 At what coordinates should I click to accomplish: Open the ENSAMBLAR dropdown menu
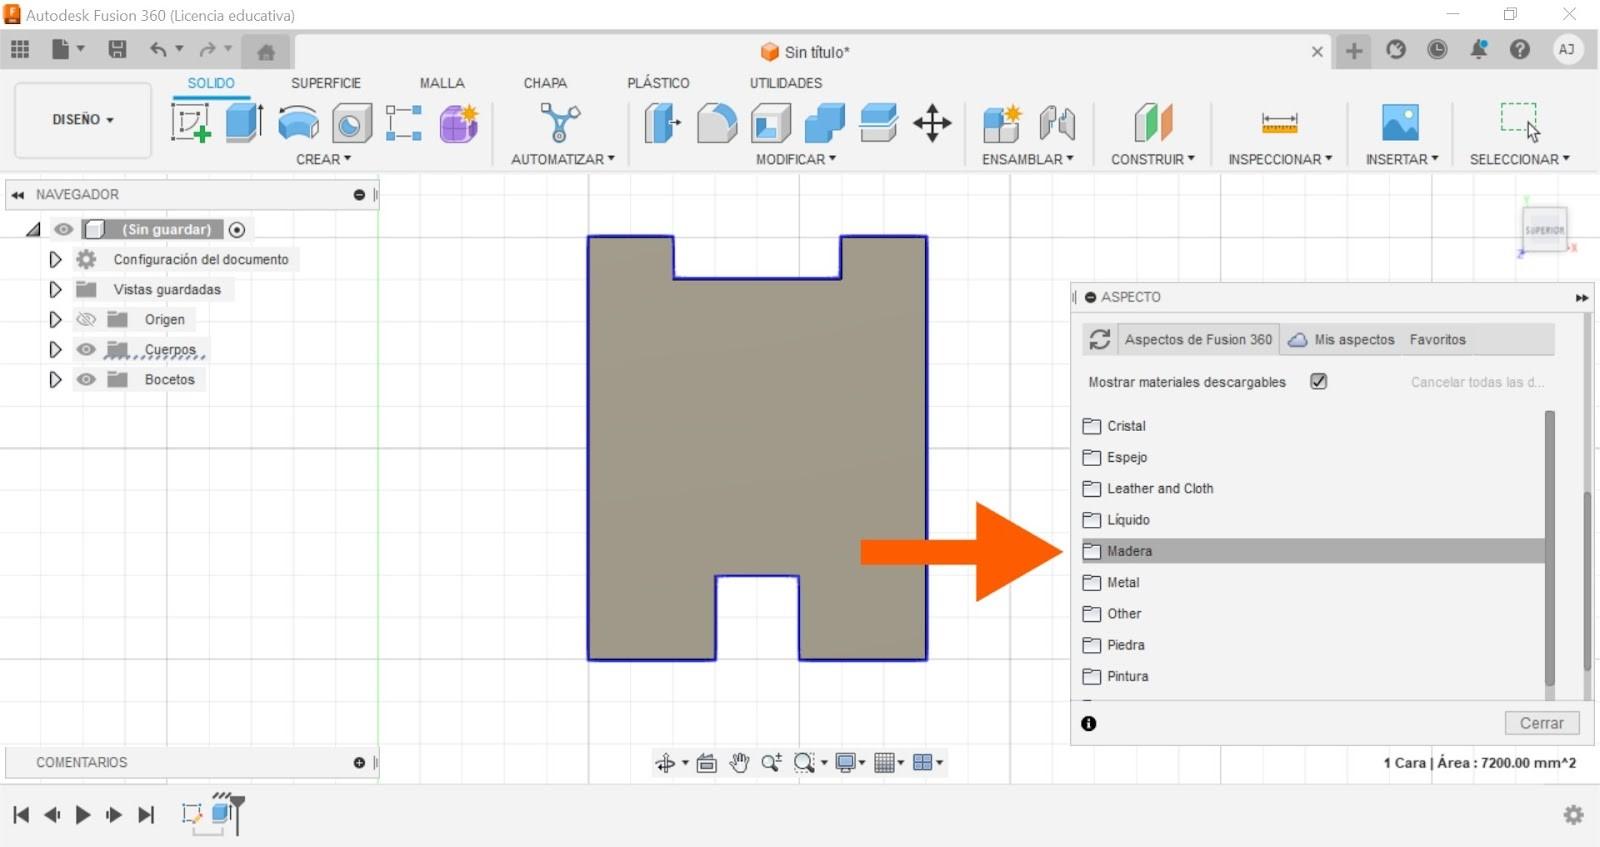(x=1028, y=159)
